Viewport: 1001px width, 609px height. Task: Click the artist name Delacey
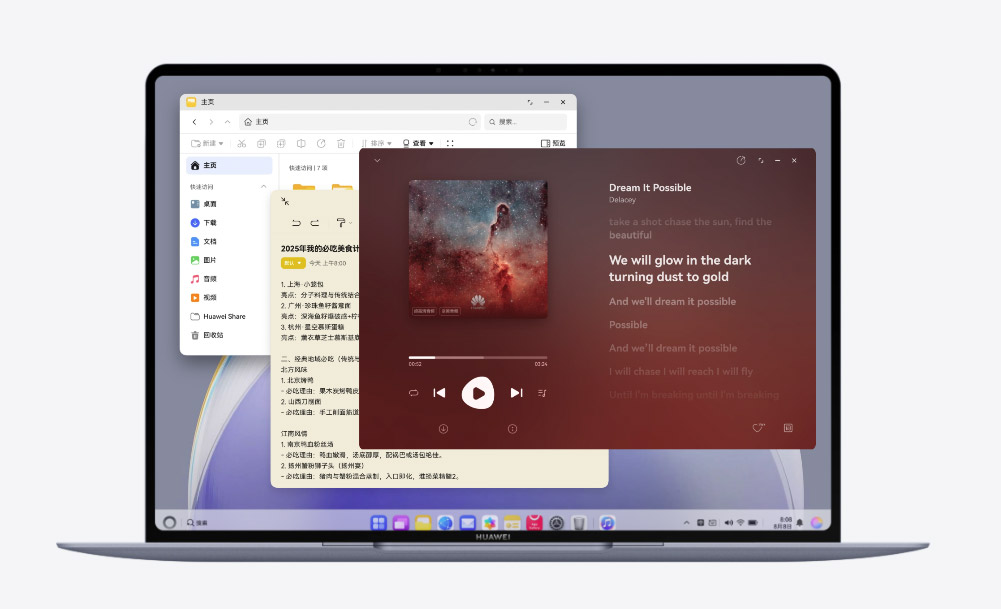(x=622, y=200)
